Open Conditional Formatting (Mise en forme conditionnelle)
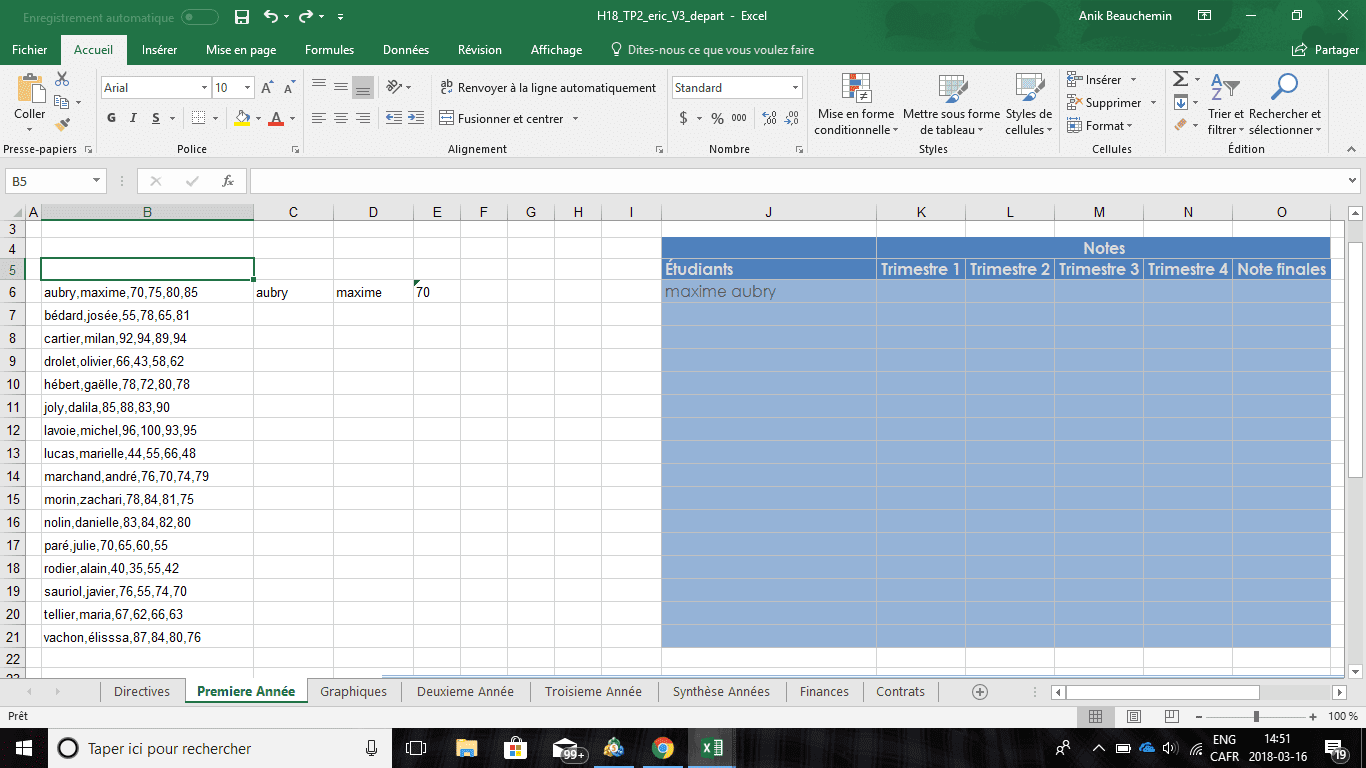 (x=855, y=104)
